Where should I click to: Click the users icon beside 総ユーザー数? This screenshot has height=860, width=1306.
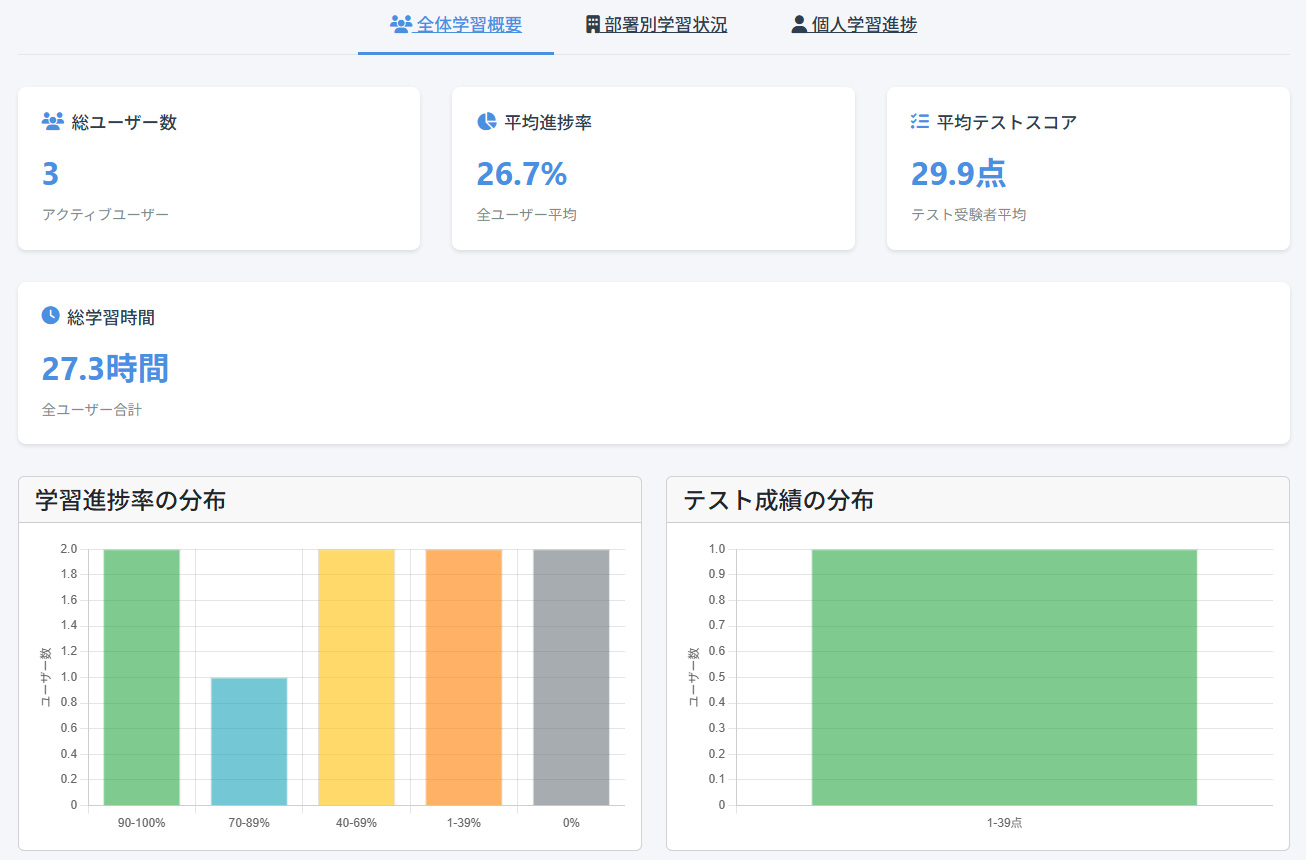[x=53, y=122]
